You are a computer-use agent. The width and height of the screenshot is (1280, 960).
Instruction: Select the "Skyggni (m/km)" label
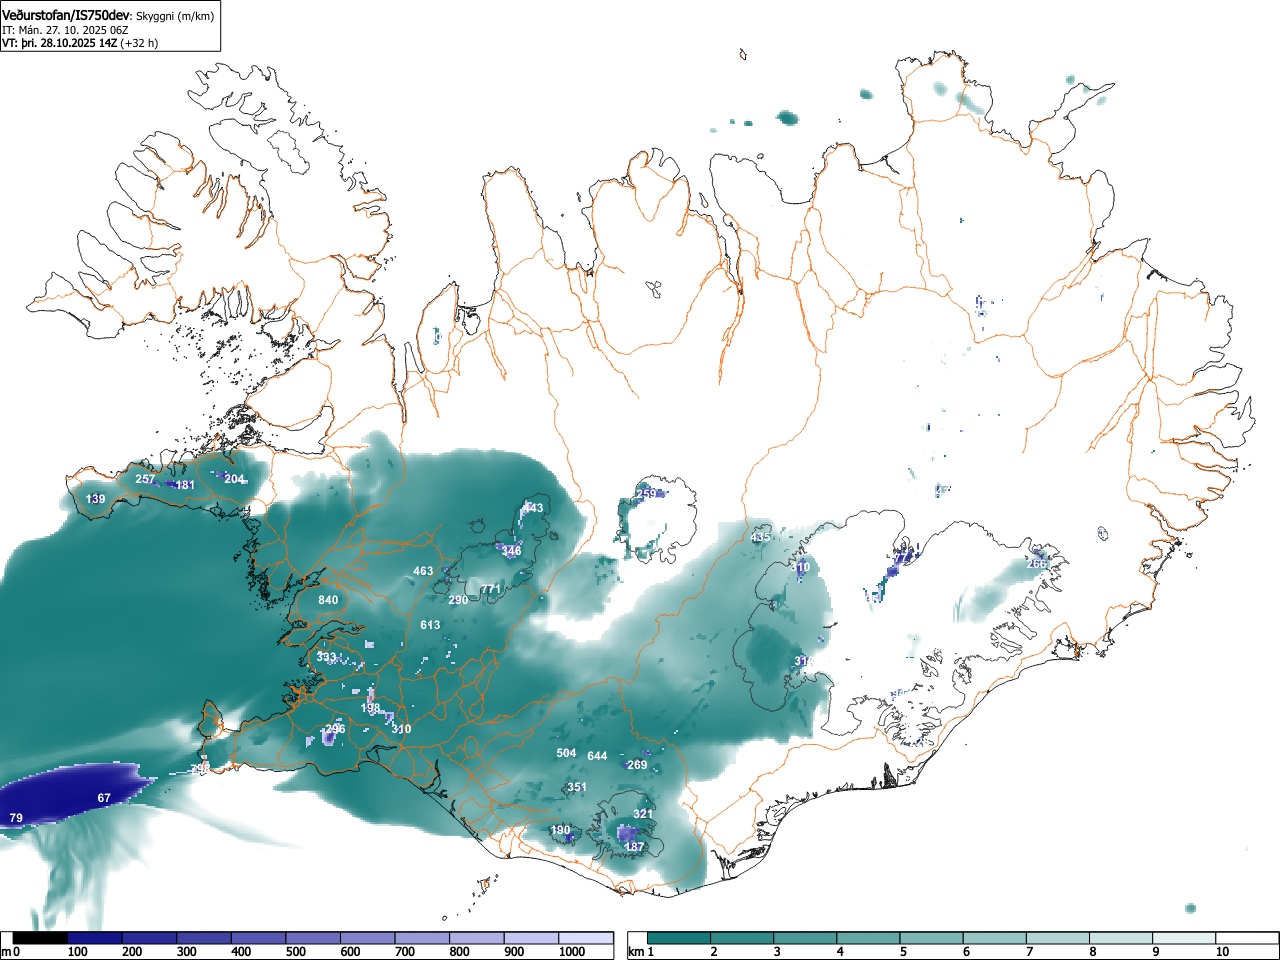(175, 16)
